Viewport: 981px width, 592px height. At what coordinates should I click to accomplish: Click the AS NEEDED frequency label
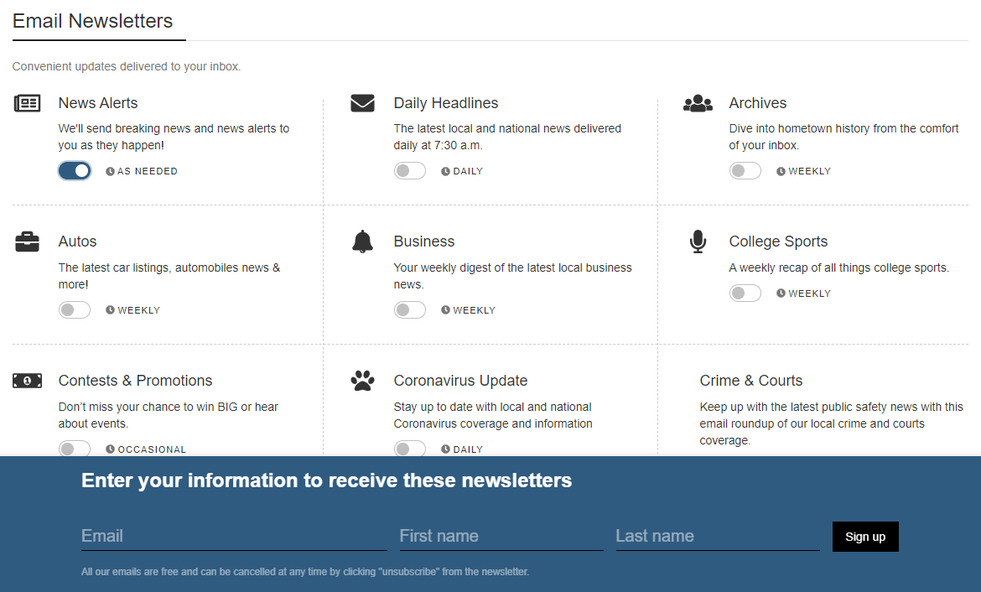[148, 171]
